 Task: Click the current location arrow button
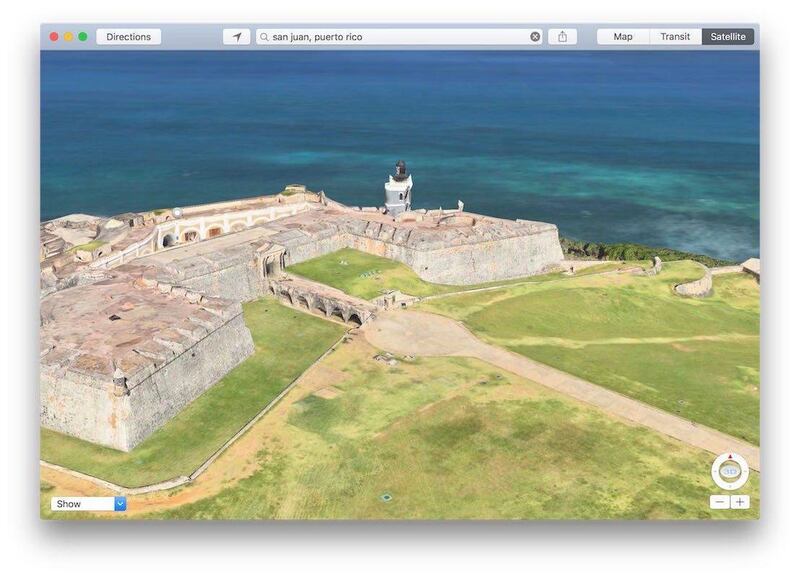(x=237, y=37)
